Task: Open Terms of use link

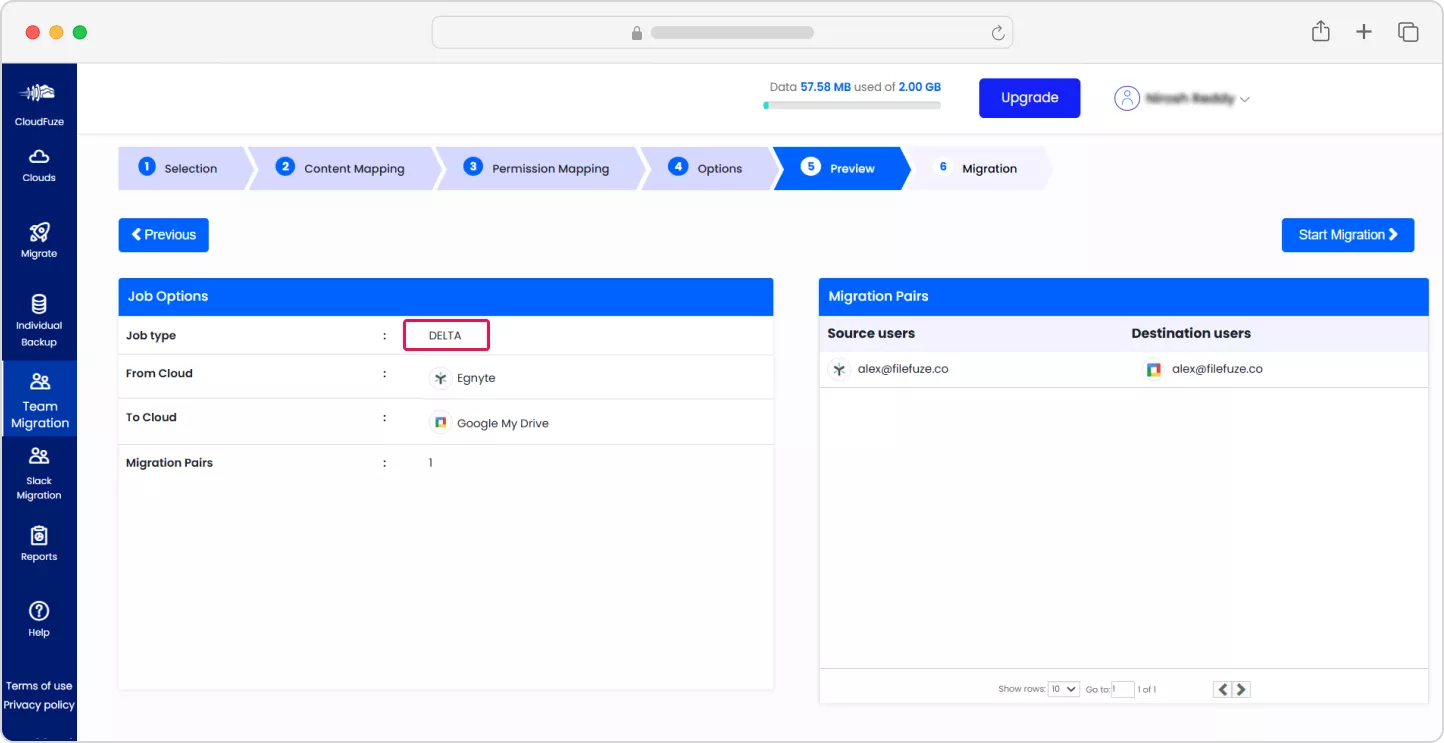Action: (39, 686)
